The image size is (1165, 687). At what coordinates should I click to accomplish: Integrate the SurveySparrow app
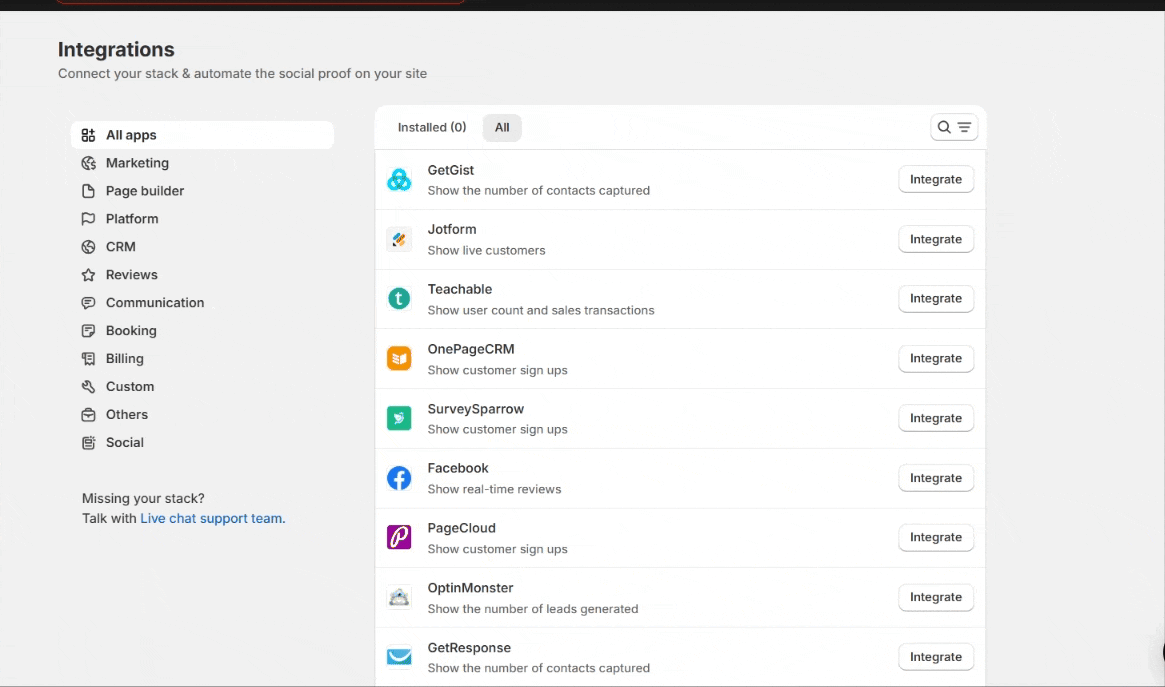tap(935, 418)
